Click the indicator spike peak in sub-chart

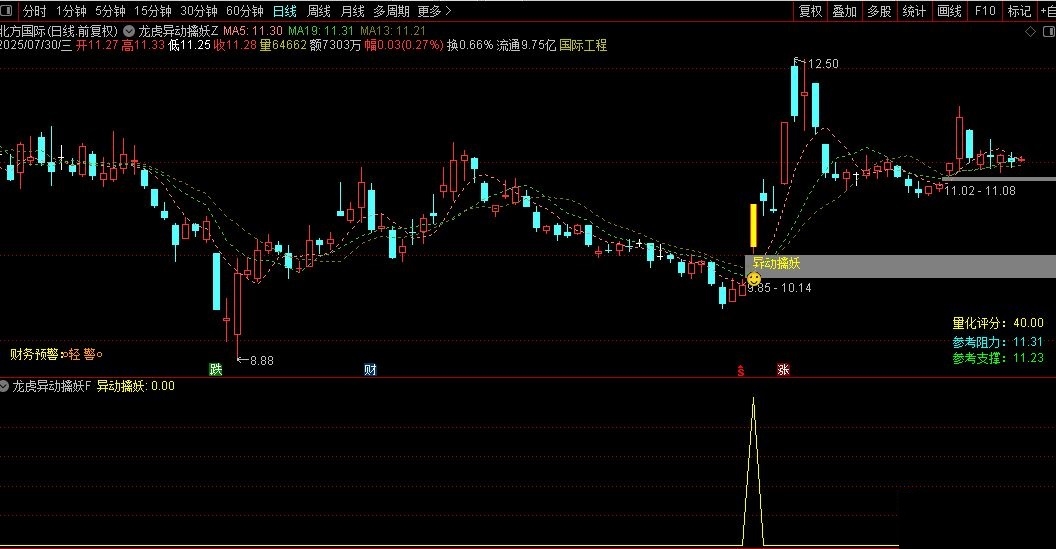pyautogui.click(x=754, y=399)
